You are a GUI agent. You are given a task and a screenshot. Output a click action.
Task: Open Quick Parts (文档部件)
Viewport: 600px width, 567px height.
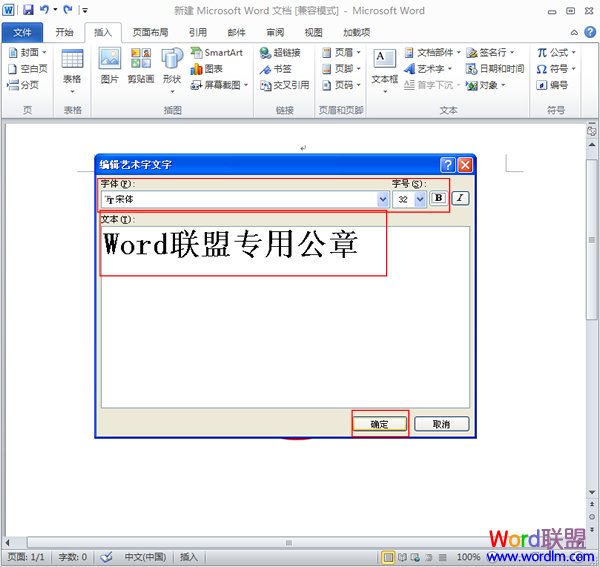[432, 52]
